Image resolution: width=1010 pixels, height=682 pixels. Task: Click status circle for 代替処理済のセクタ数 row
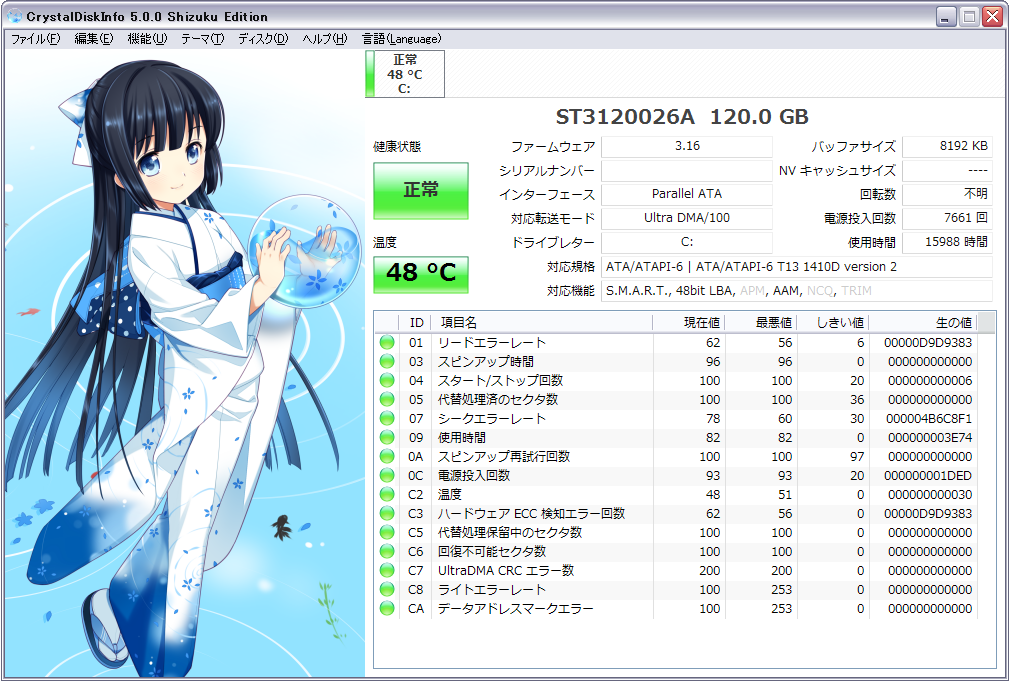coord(386,399)
